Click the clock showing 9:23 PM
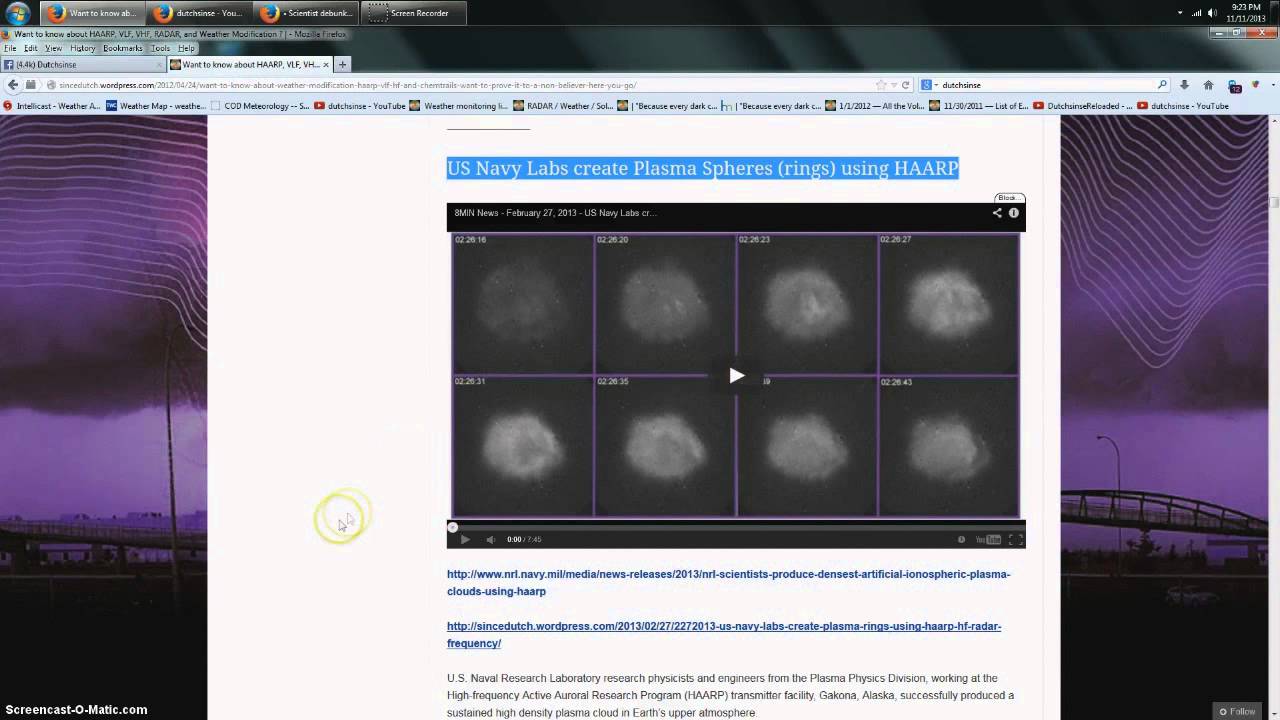1280x720 pixels. click(x=1245, y=13)
